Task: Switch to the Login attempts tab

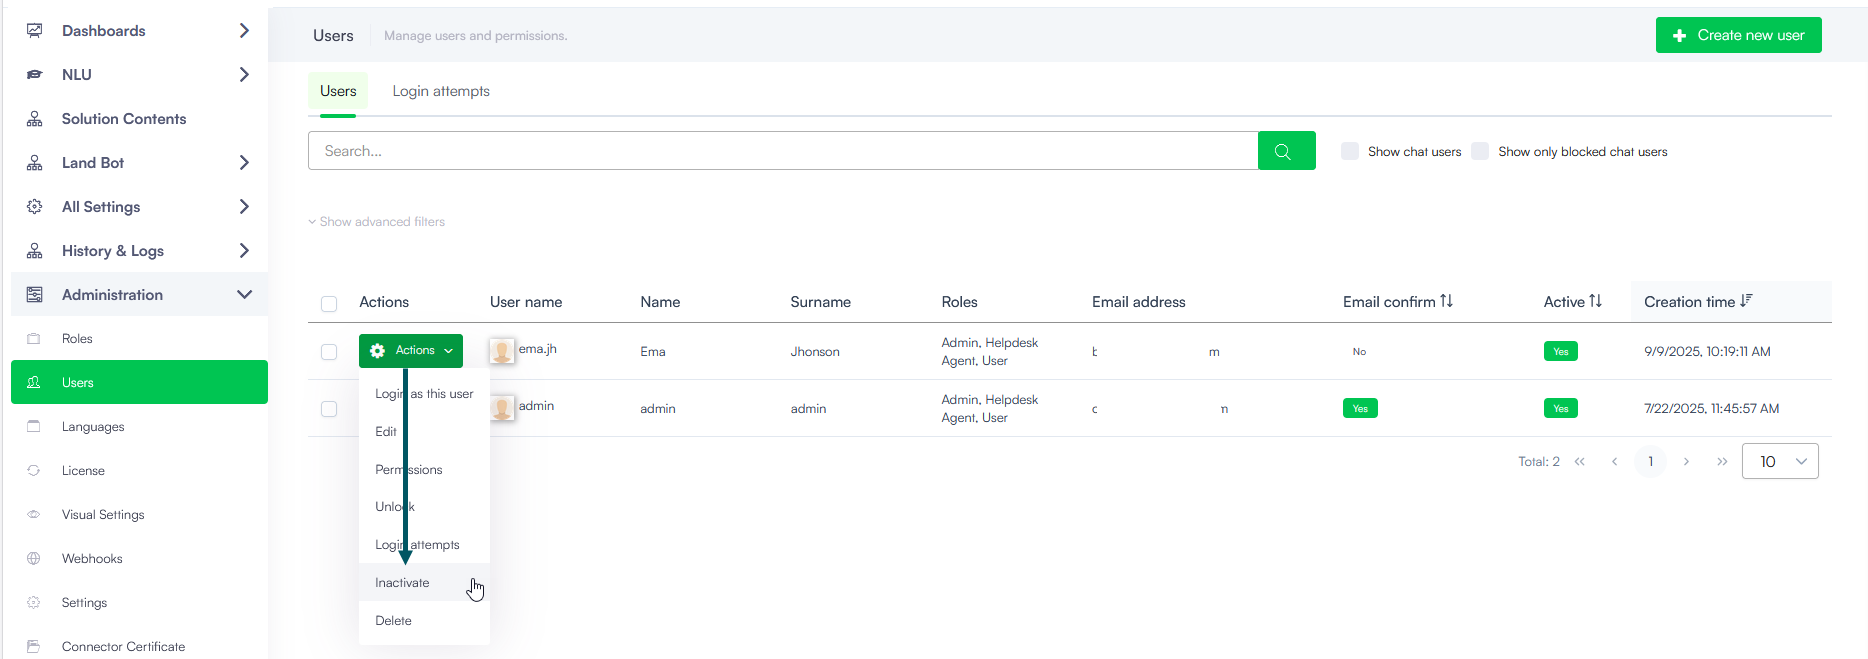Action: 441,91
